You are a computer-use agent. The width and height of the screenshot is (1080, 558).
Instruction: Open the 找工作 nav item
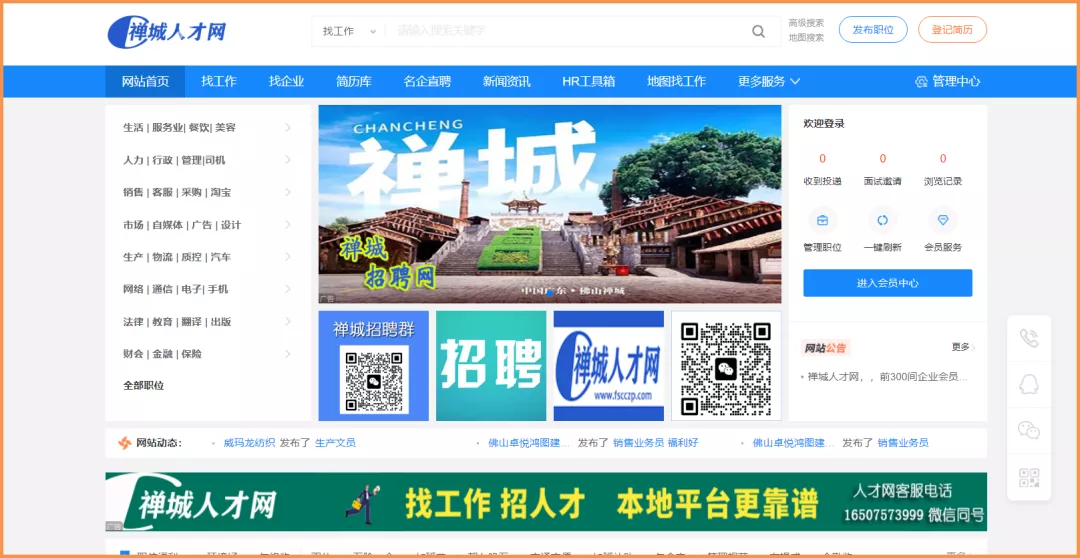pos(219,81)
